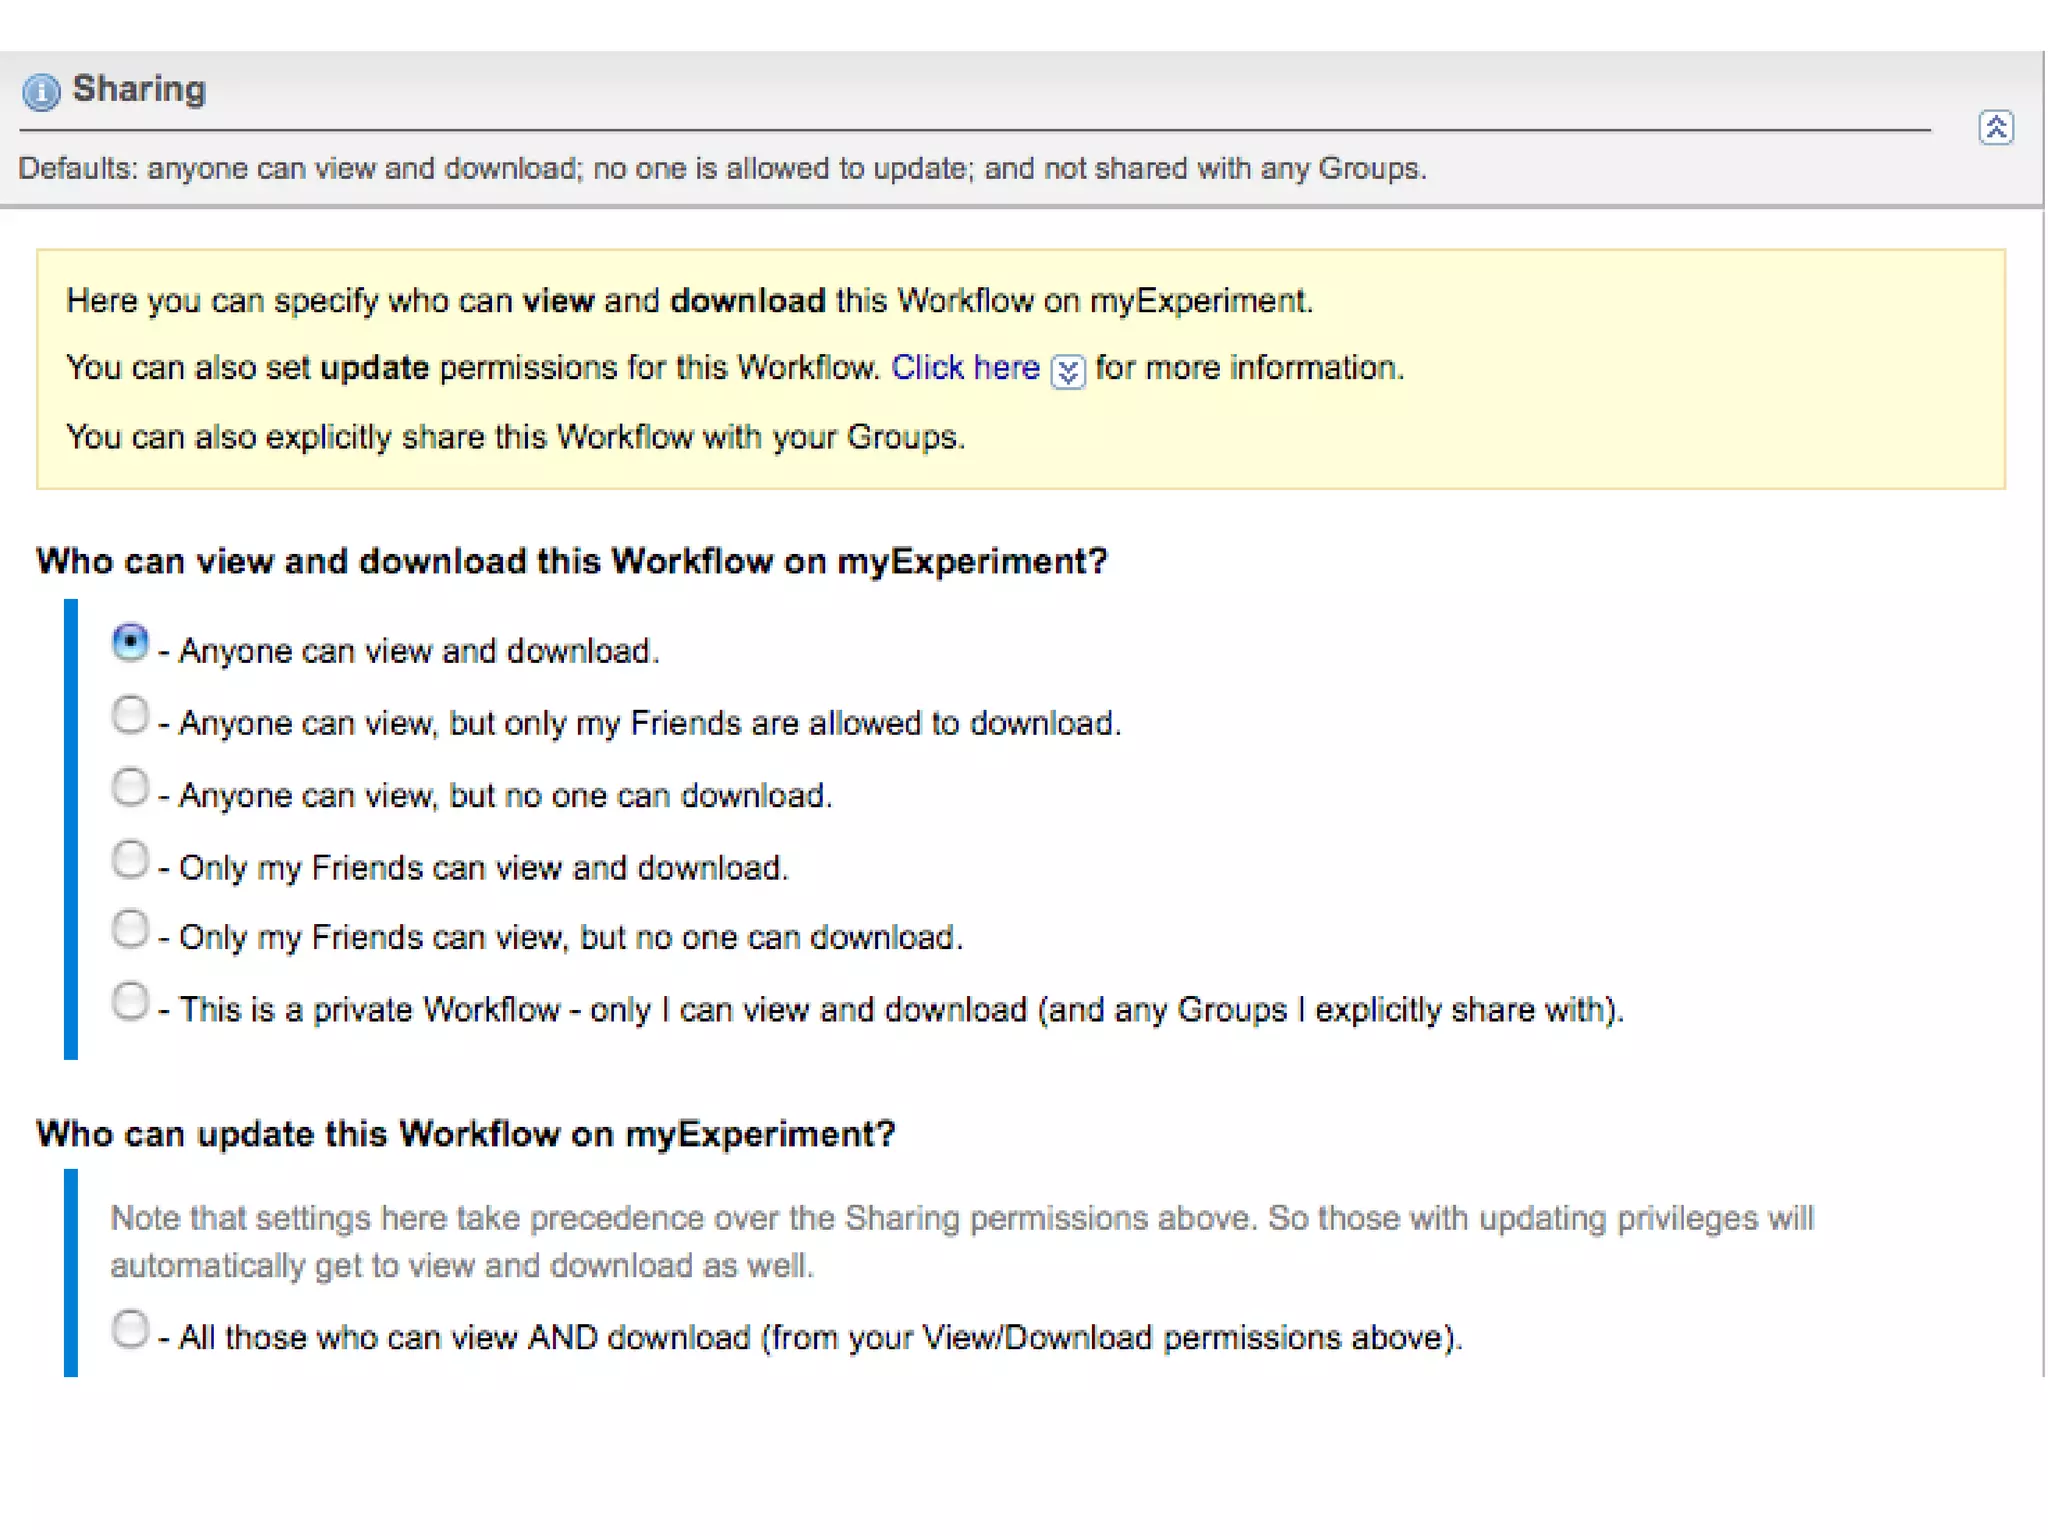Click heading 'Who can view and download this Workflow'
The width and height of the screenshot is (2048, 1536).
(571, 561)
